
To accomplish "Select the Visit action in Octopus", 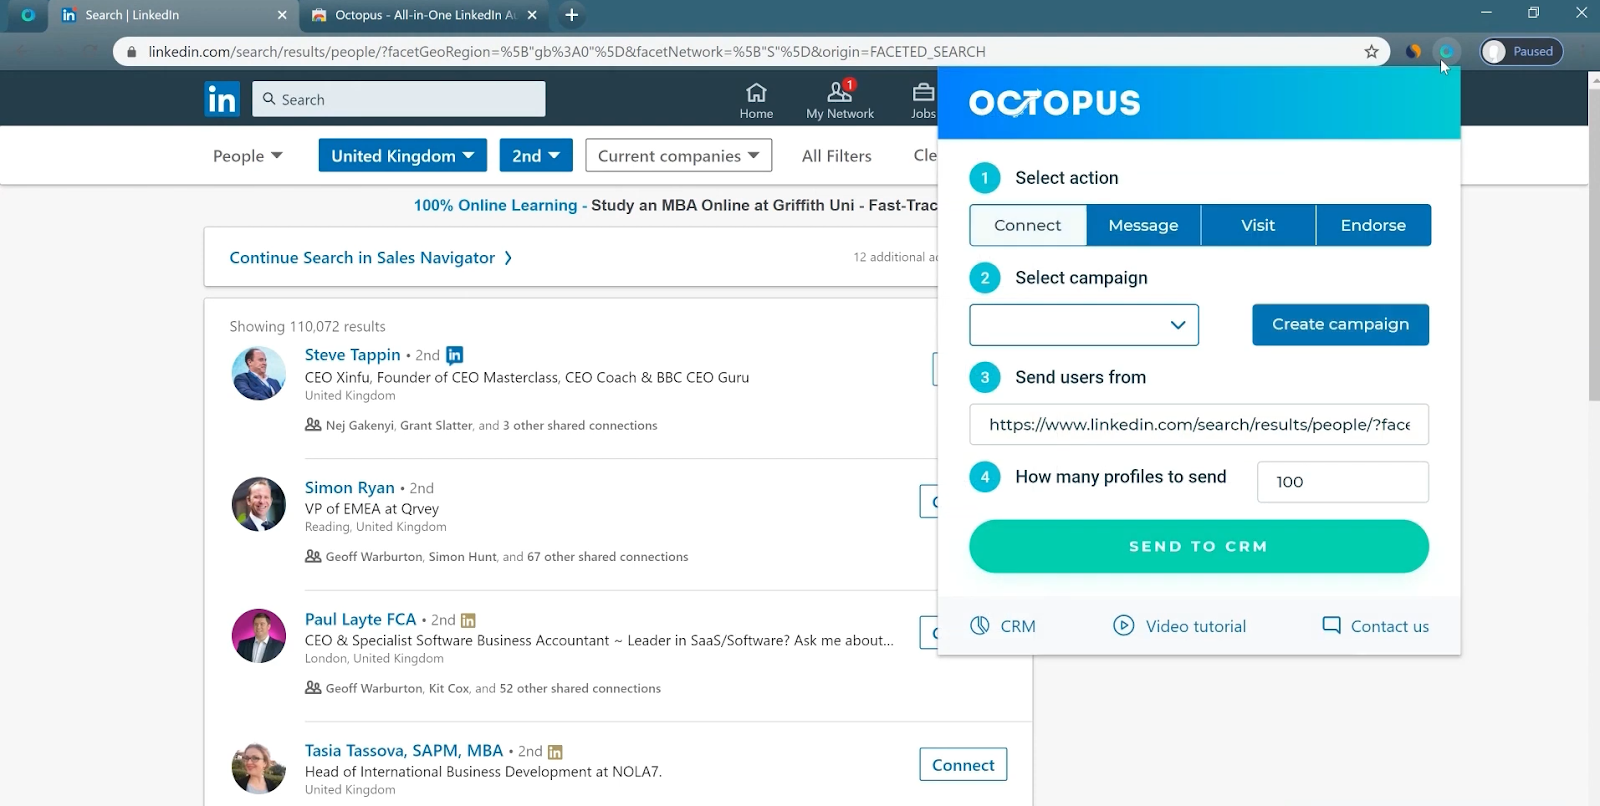I will (1258, 225).
